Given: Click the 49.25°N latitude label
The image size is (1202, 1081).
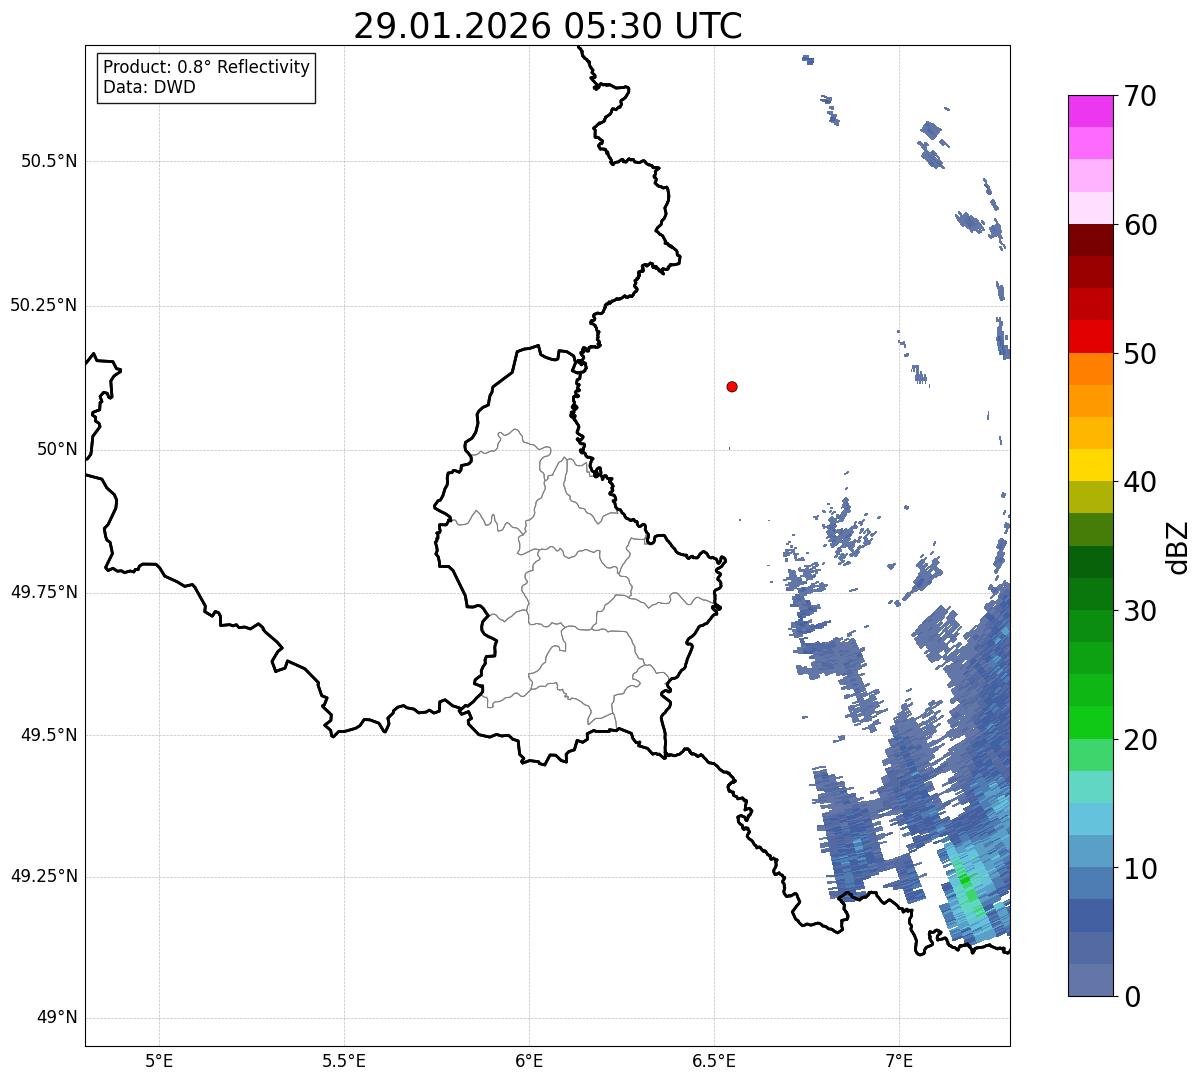Looking at the screenshot, I should (43, 876).
